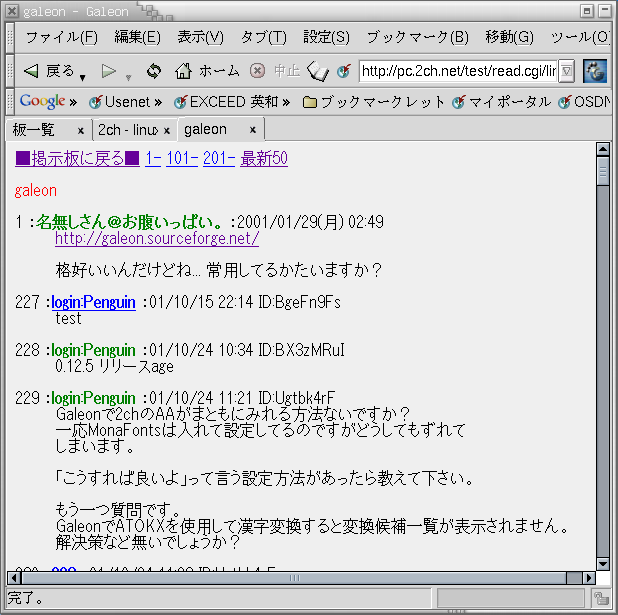Open the ファイル(F) menu
618x615 pixels.
[61, 37]
